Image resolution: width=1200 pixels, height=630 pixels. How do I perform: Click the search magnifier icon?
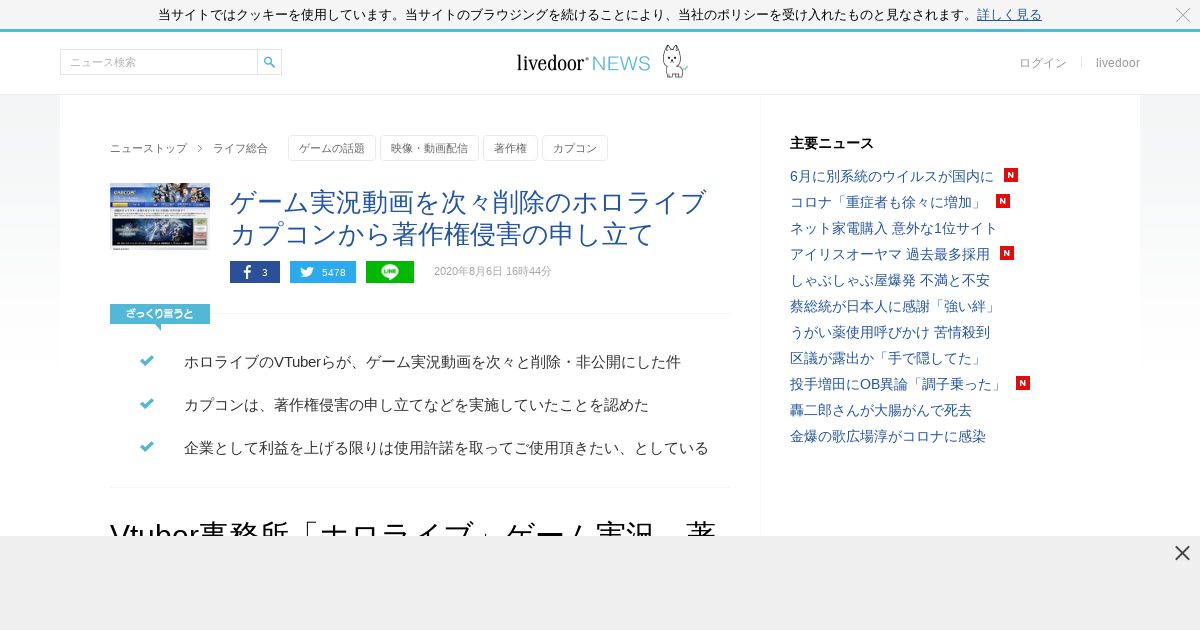click(269, 62)
